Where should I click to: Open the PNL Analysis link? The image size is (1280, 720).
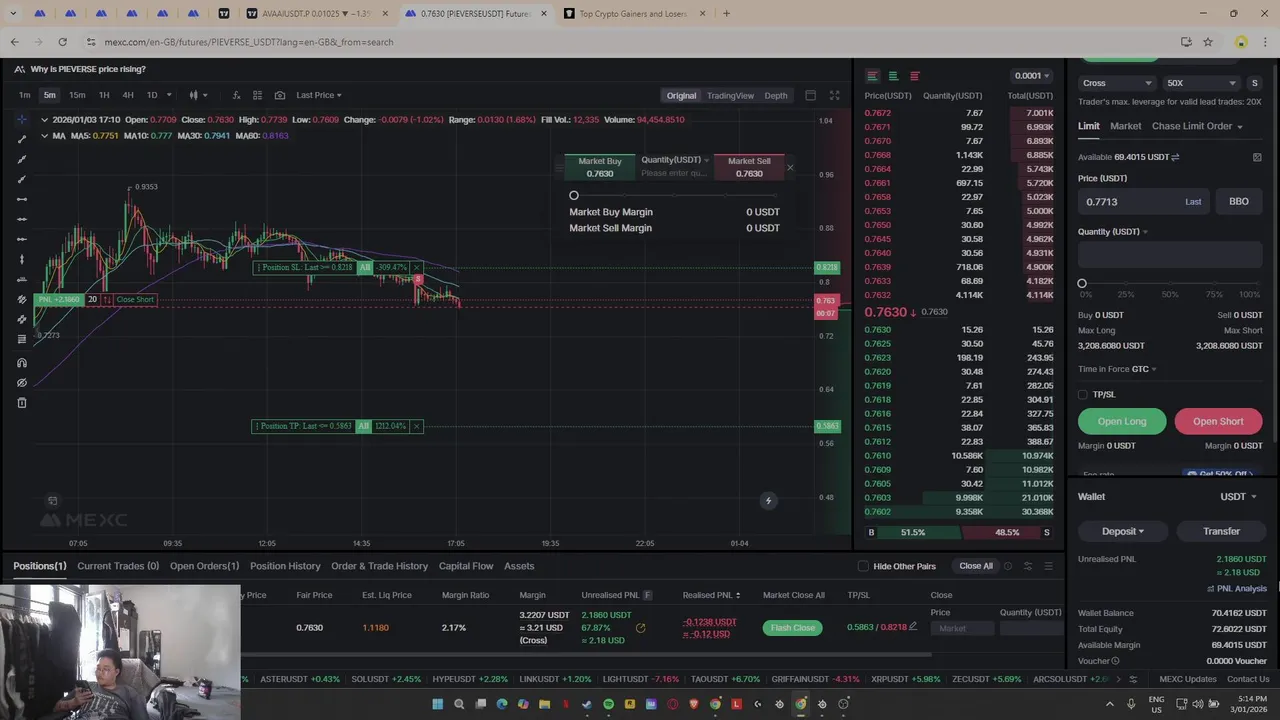1237,589
